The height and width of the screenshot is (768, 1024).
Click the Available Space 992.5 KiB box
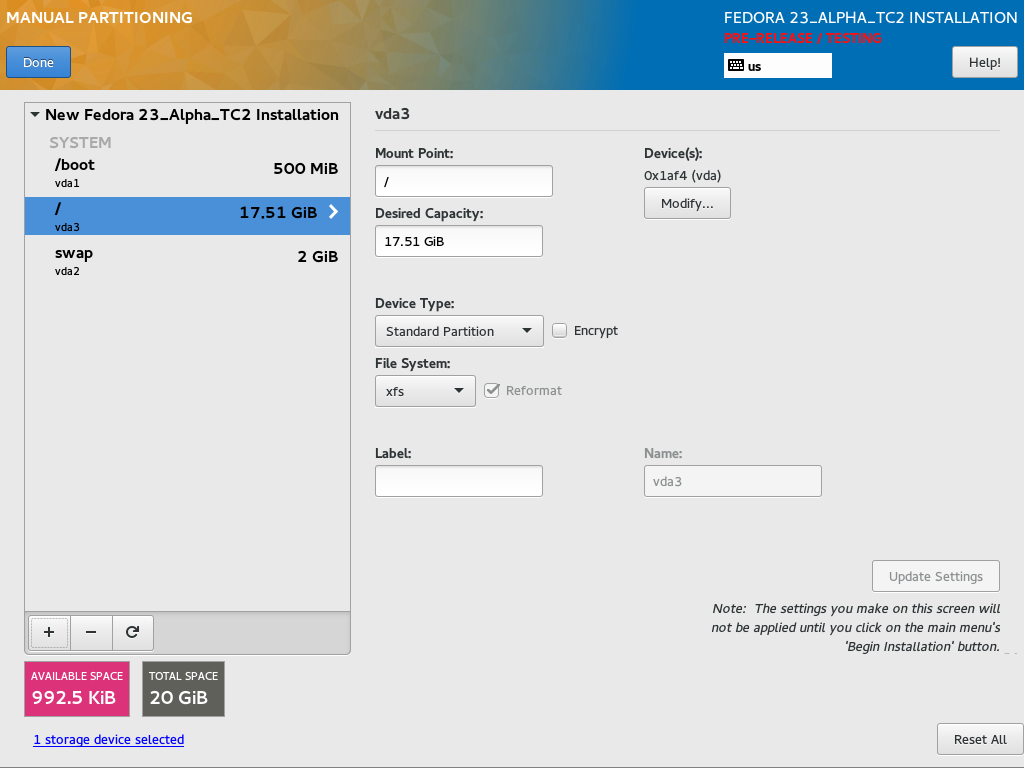[x=77, y=689]
